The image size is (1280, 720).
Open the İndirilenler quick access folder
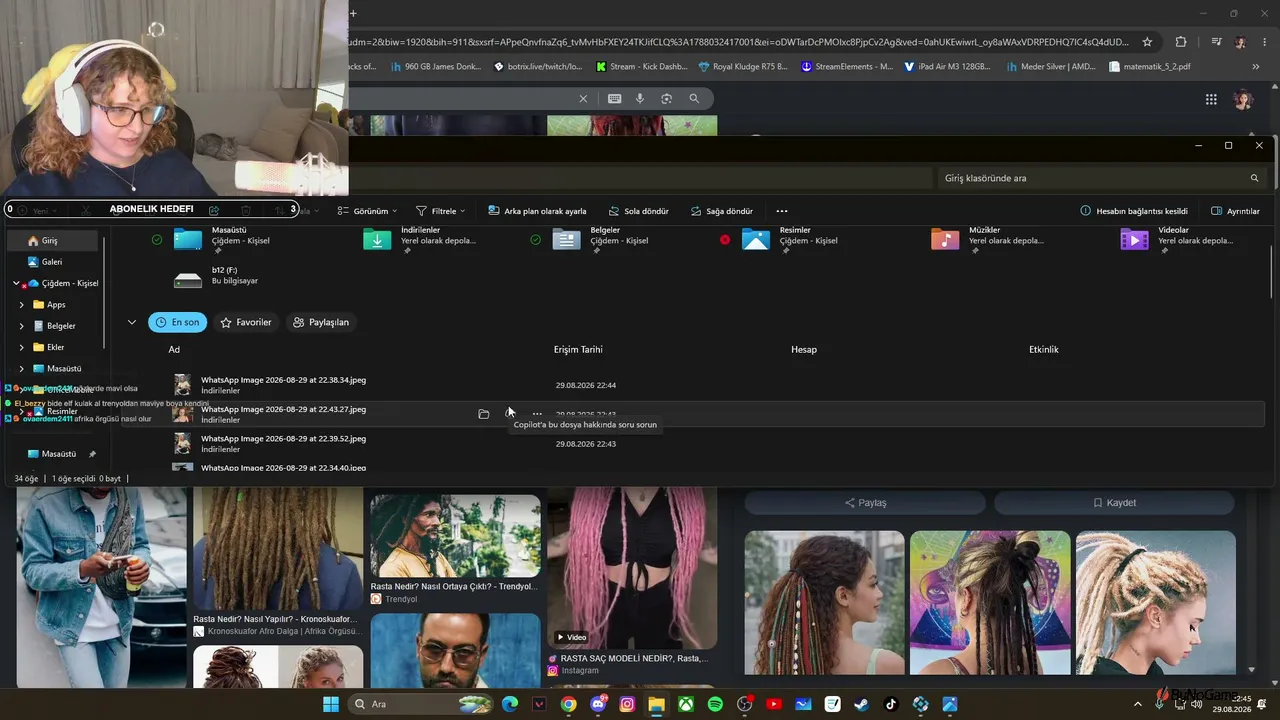pyautogui.click(x=419, y=240)
